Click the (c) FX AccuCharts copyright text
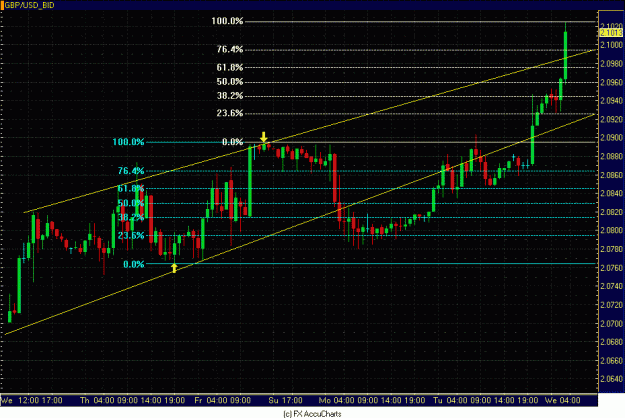The image size is (625, 418). click(x=312, y=414)
